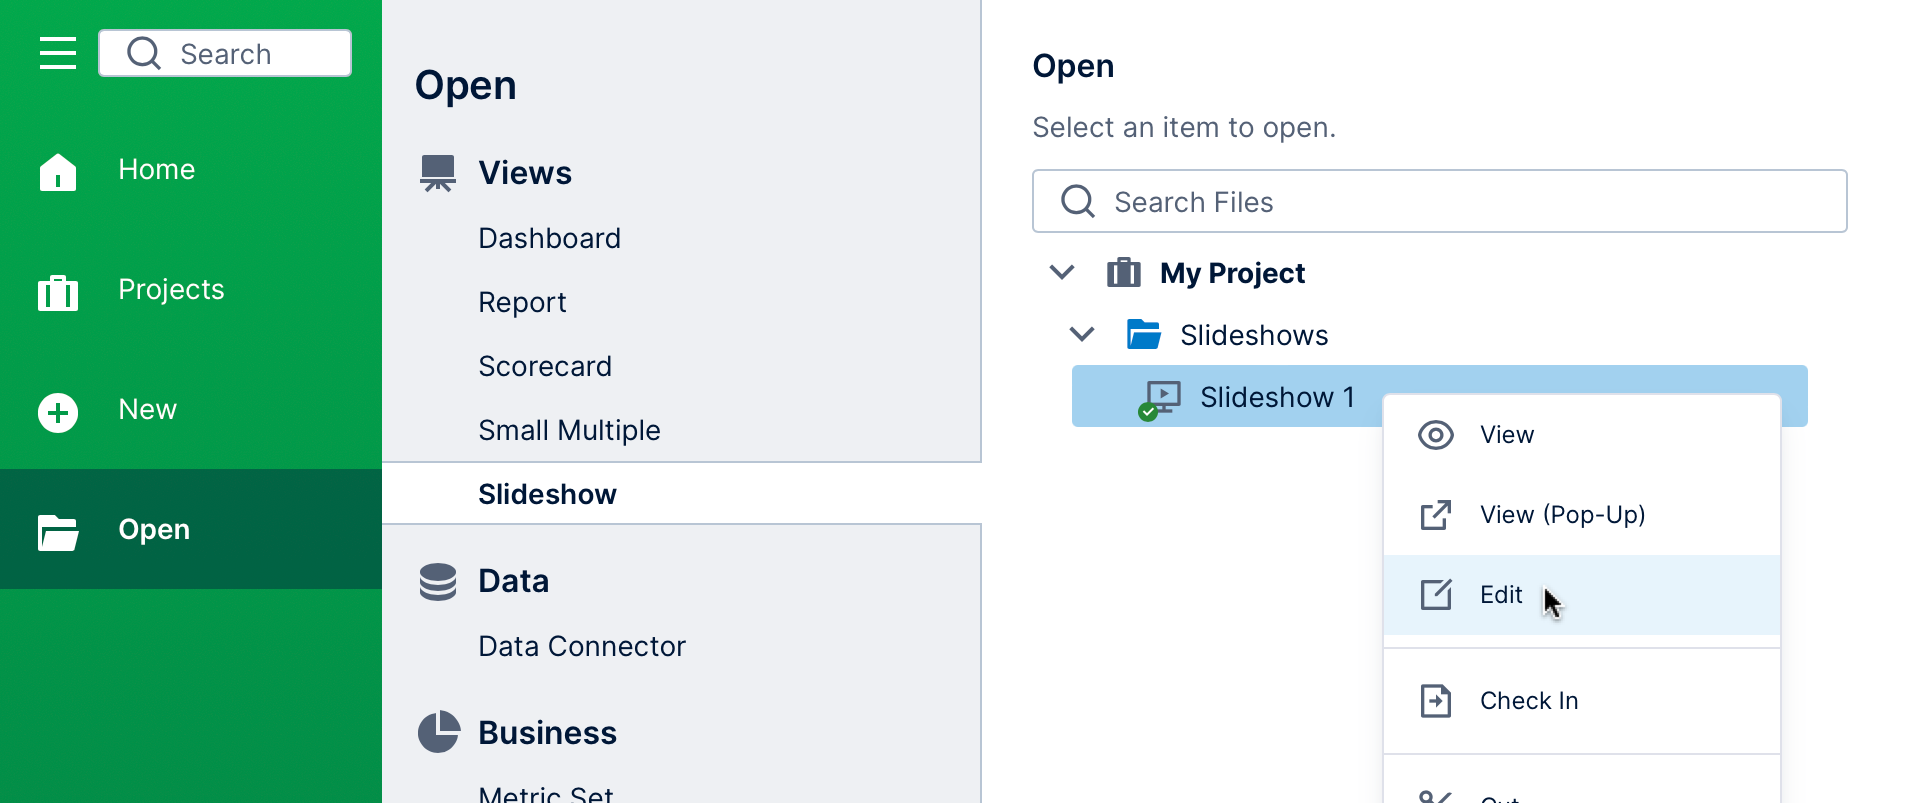Collapse the My Project tree node

tap(1062, 272)
